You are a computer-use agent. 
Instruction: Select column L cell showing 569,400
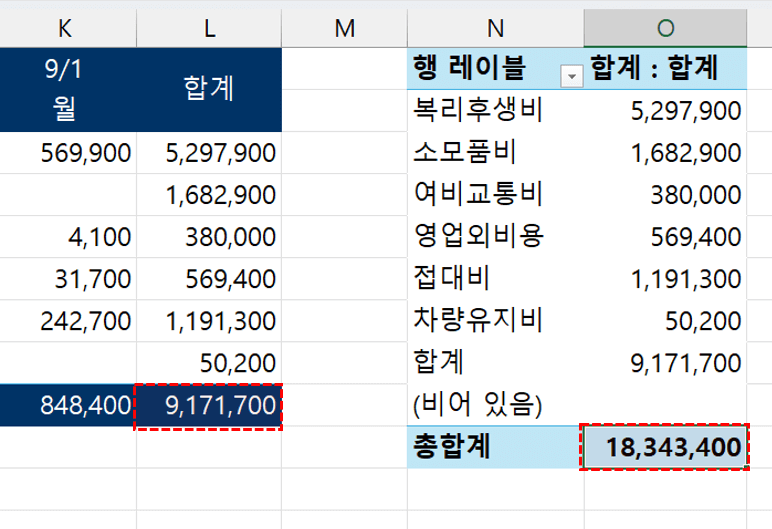pos(209,279)
